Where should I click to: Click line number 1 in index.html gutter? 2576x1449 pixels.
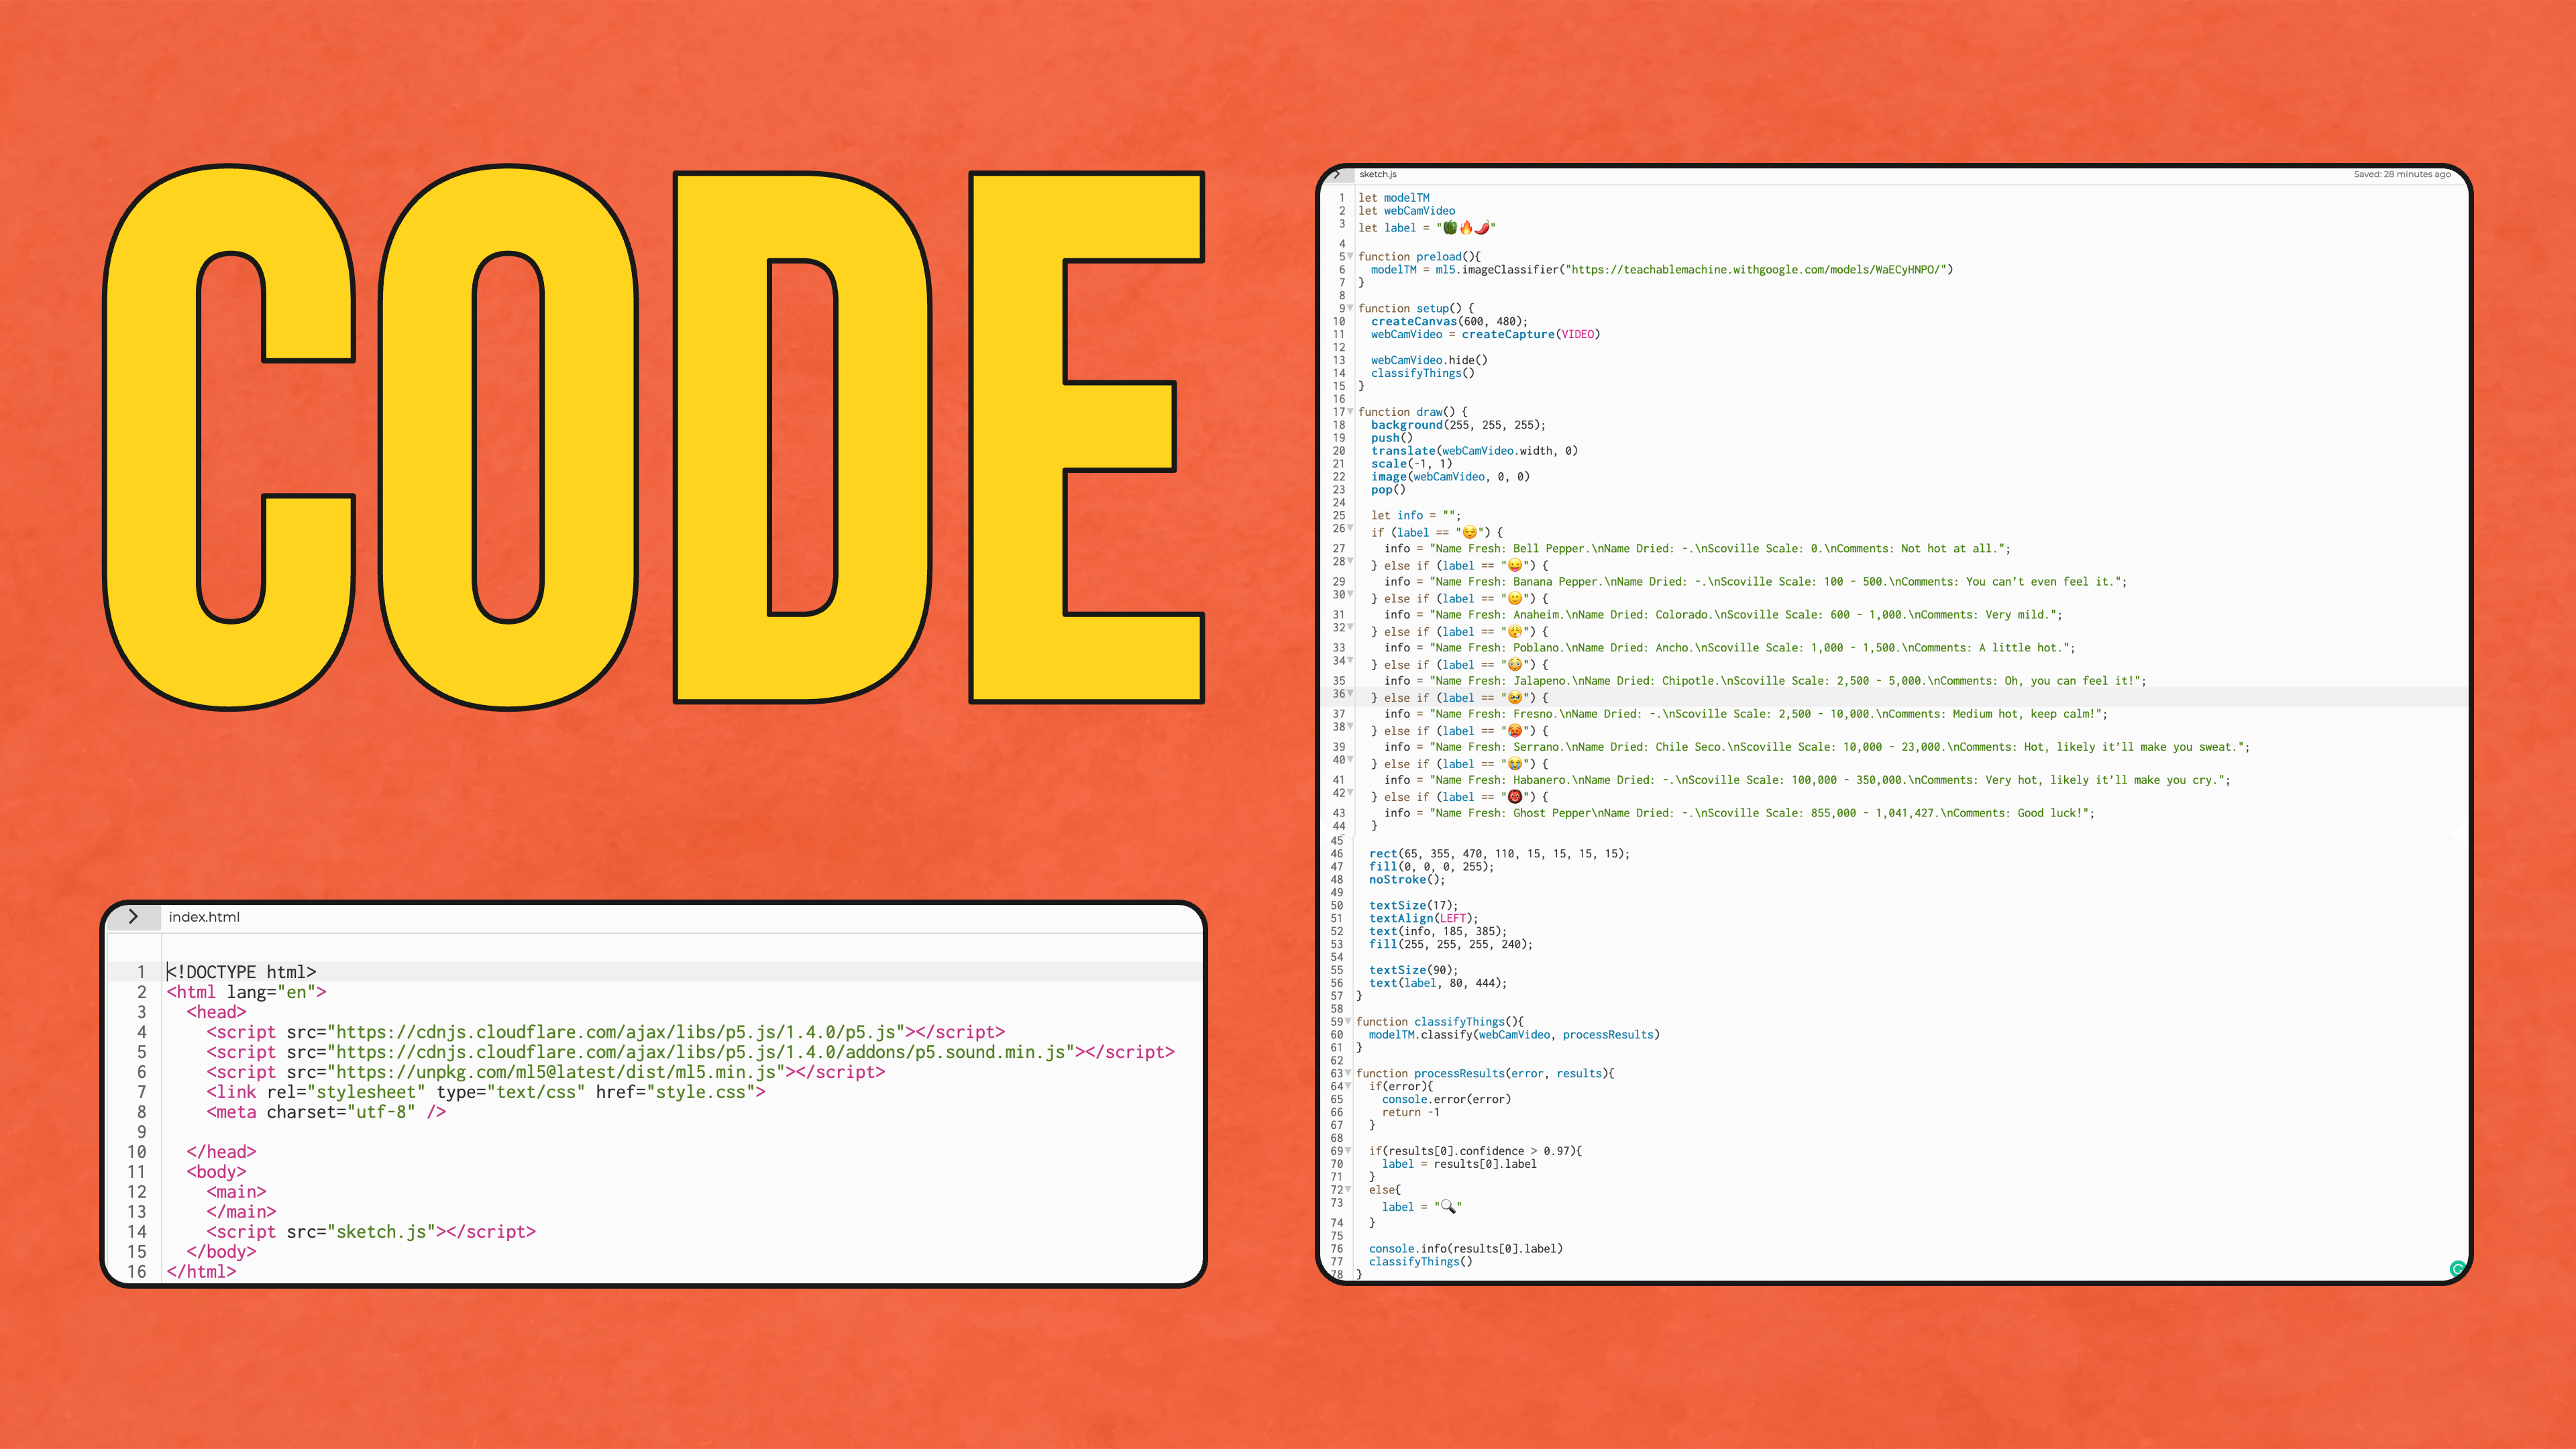(141, 972)
